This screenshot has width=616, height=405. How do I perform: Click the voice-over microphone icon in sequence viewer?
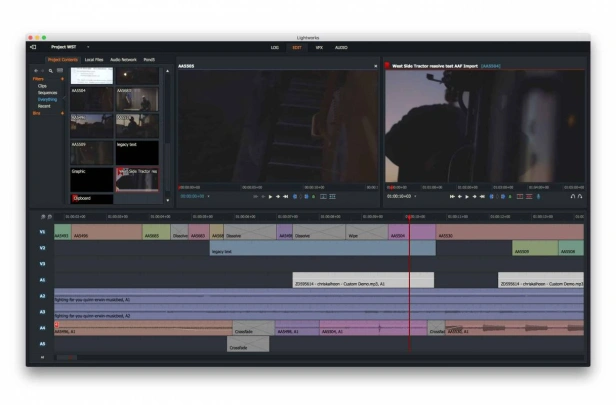click(538, 196)
